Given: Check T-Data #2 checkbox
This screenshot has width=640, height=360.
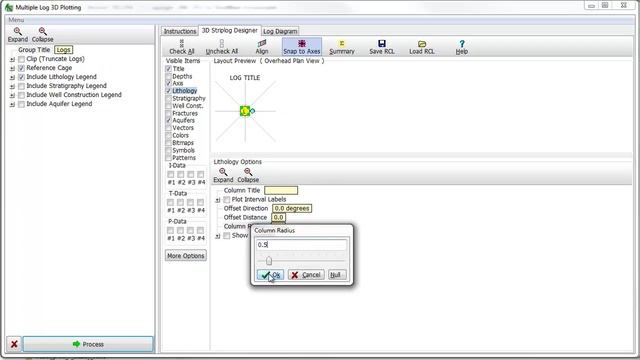Looking at the screenshot, I should pyautogui.click(x=180, y=202).
